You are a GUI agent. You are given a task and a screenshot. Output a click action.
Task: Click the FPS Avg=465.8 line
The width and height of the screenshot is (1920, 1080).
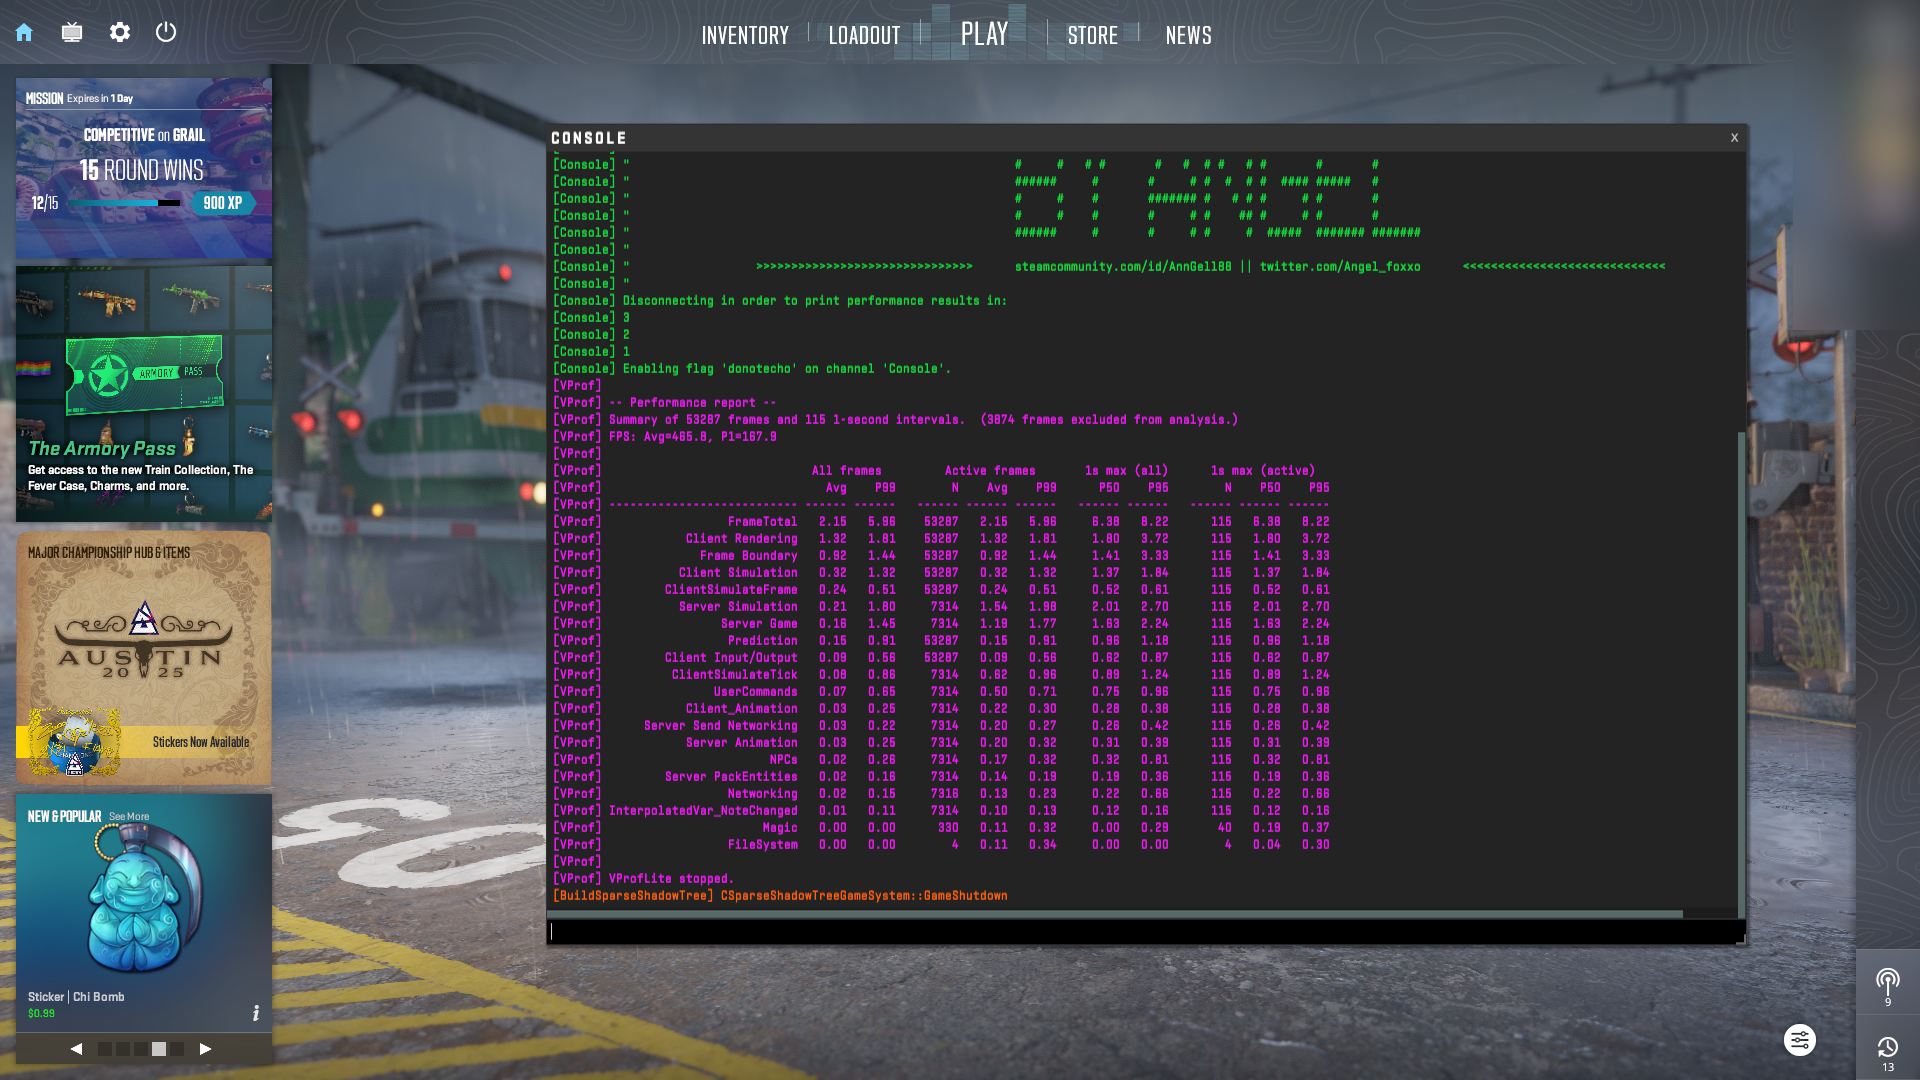click(692, 437)
